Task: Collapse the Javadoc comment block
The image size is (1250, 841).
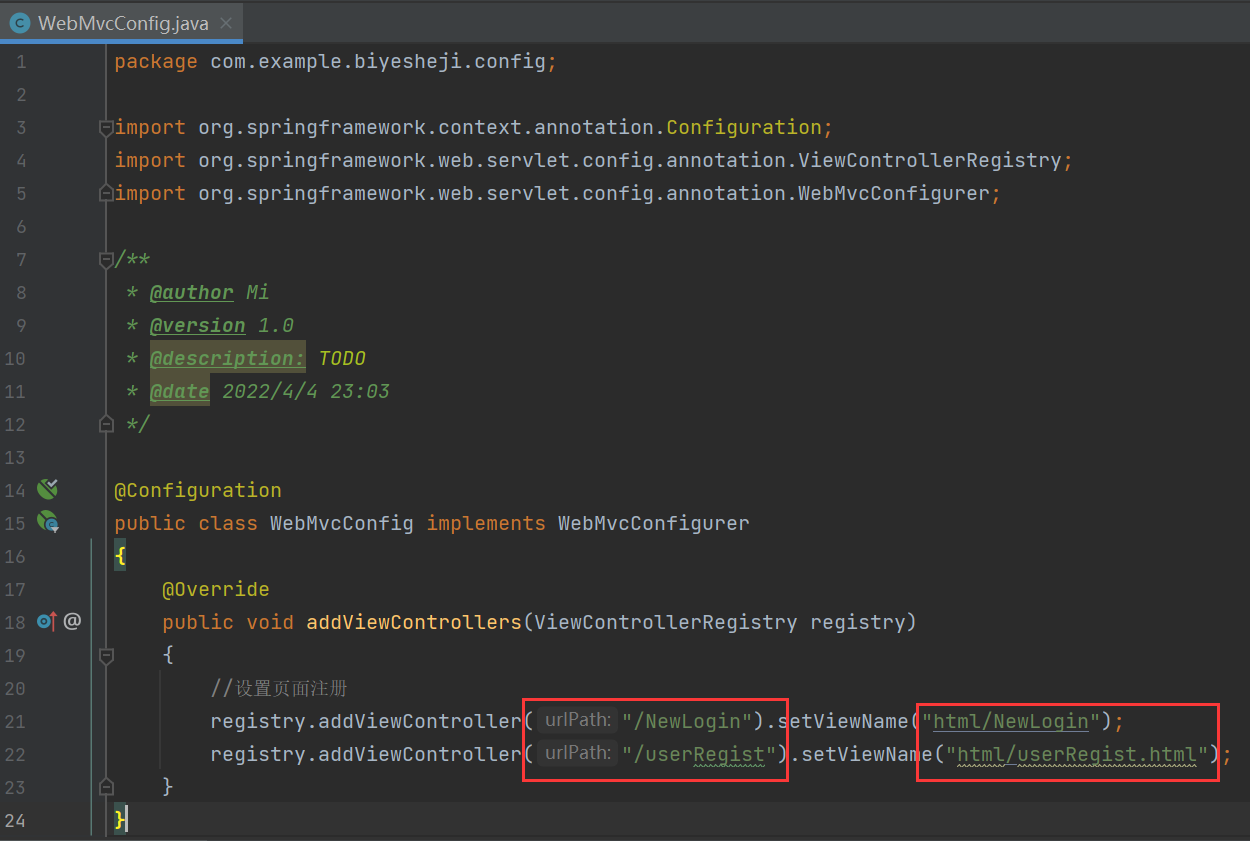Action: pos(107,259)
